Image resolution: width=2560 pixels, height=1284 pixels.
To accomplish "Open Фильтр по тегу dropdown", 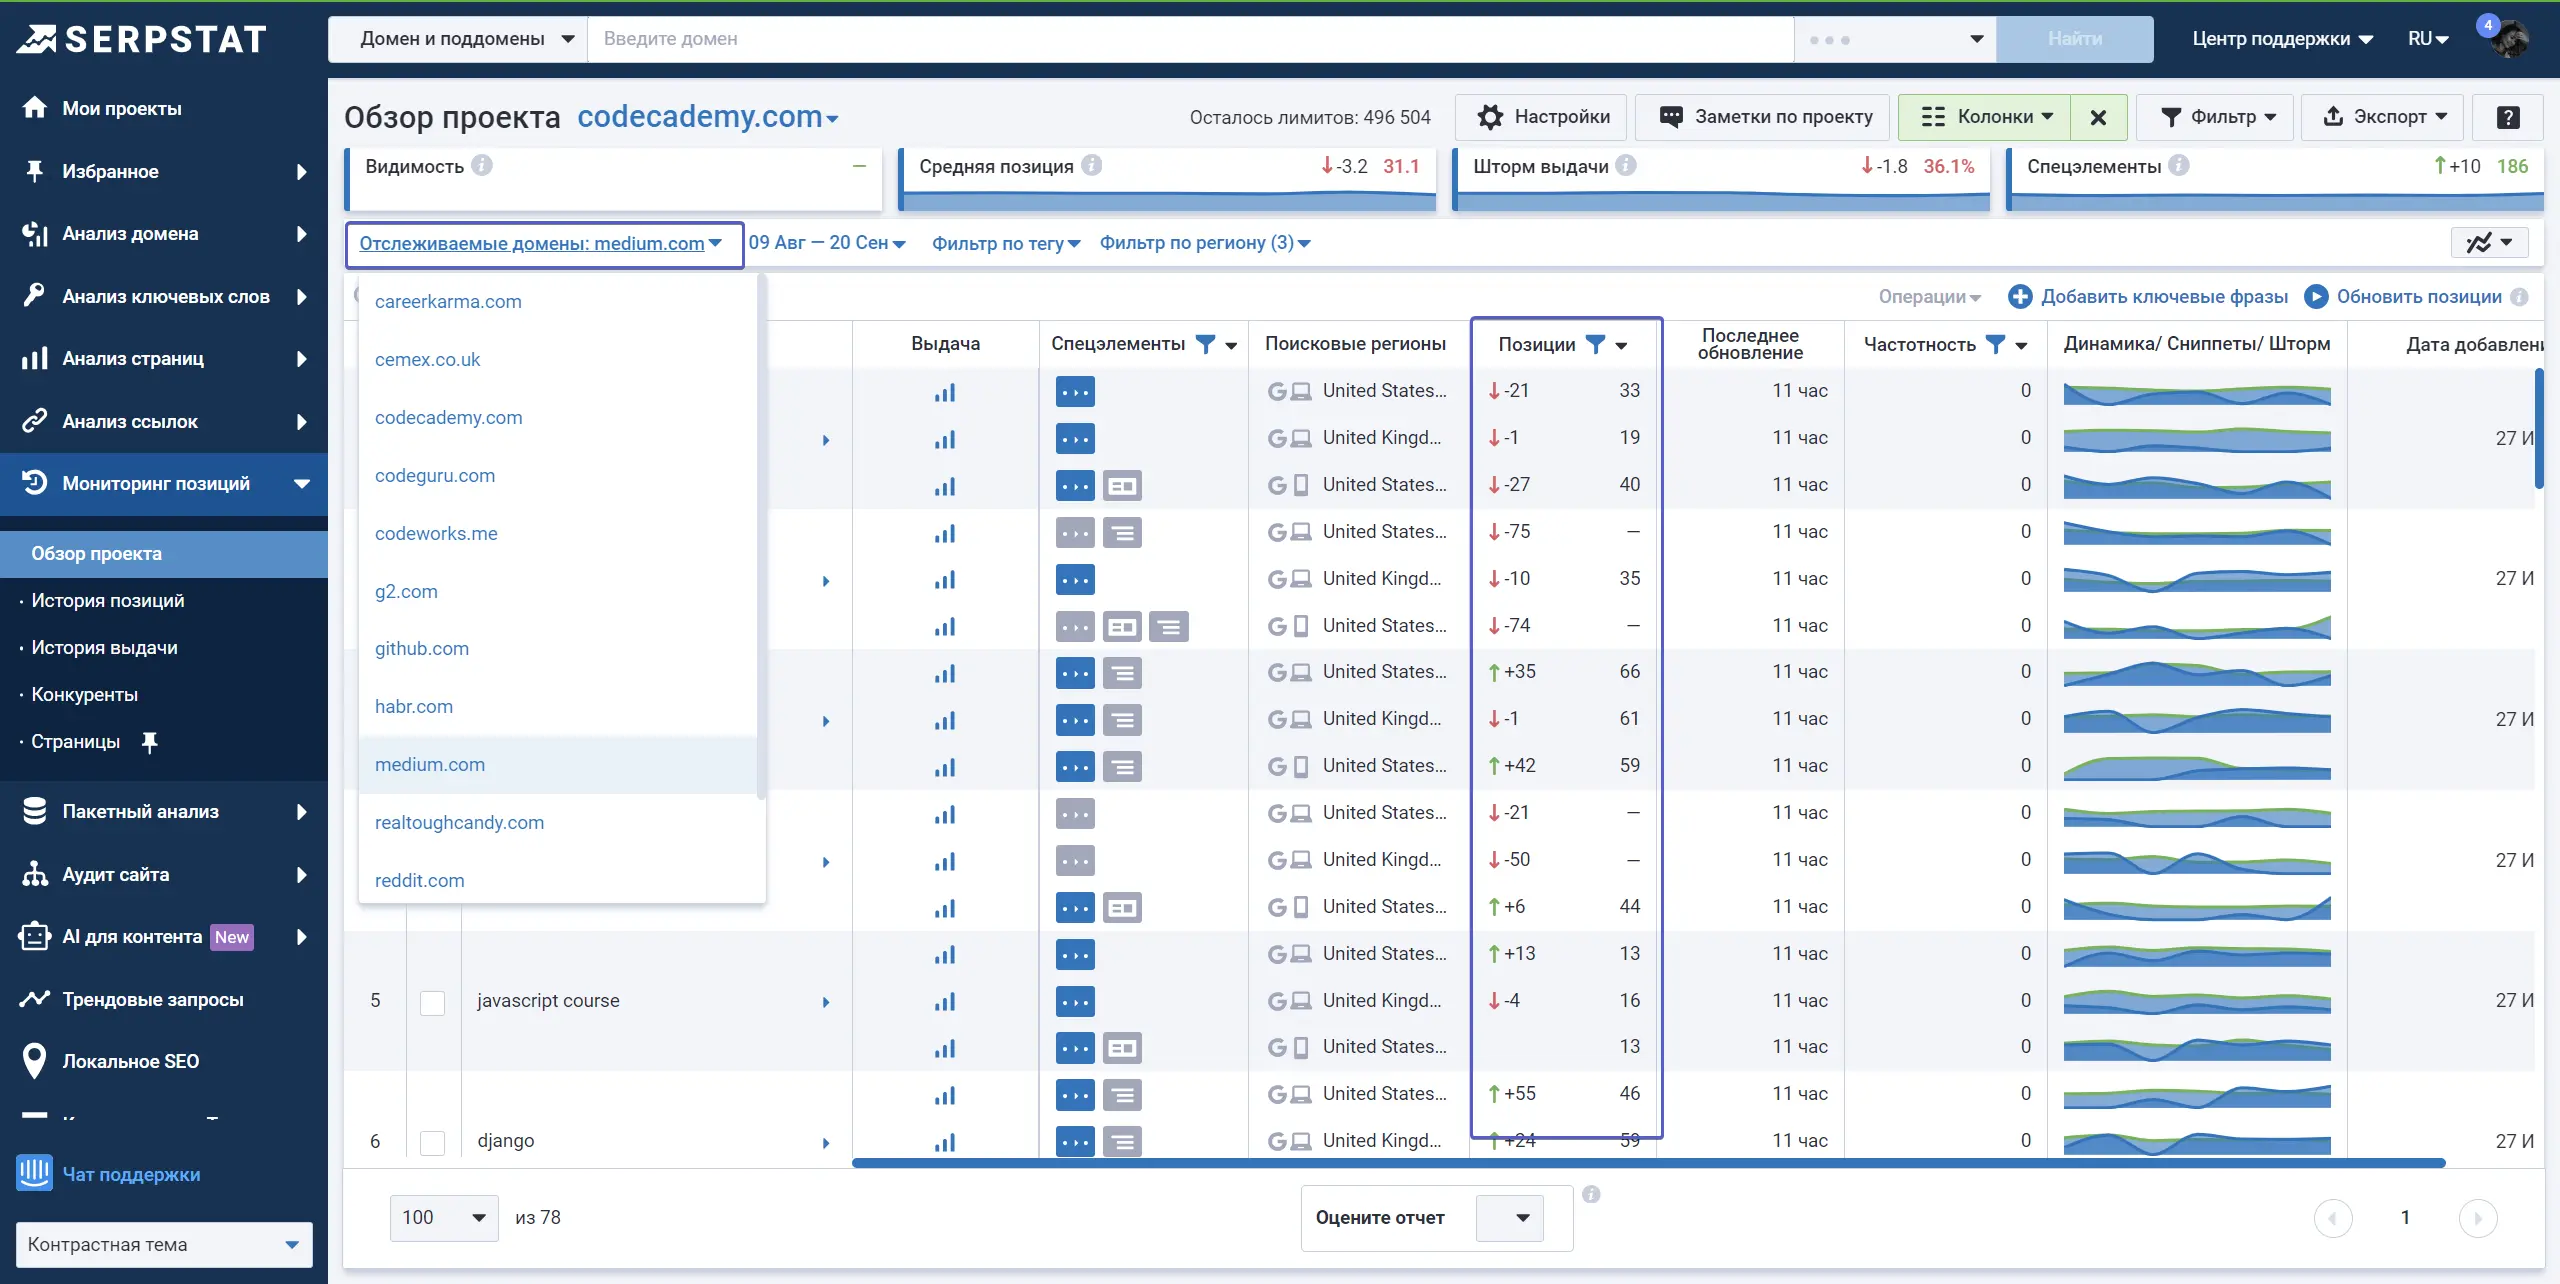I will click(x=1006, y=243).
